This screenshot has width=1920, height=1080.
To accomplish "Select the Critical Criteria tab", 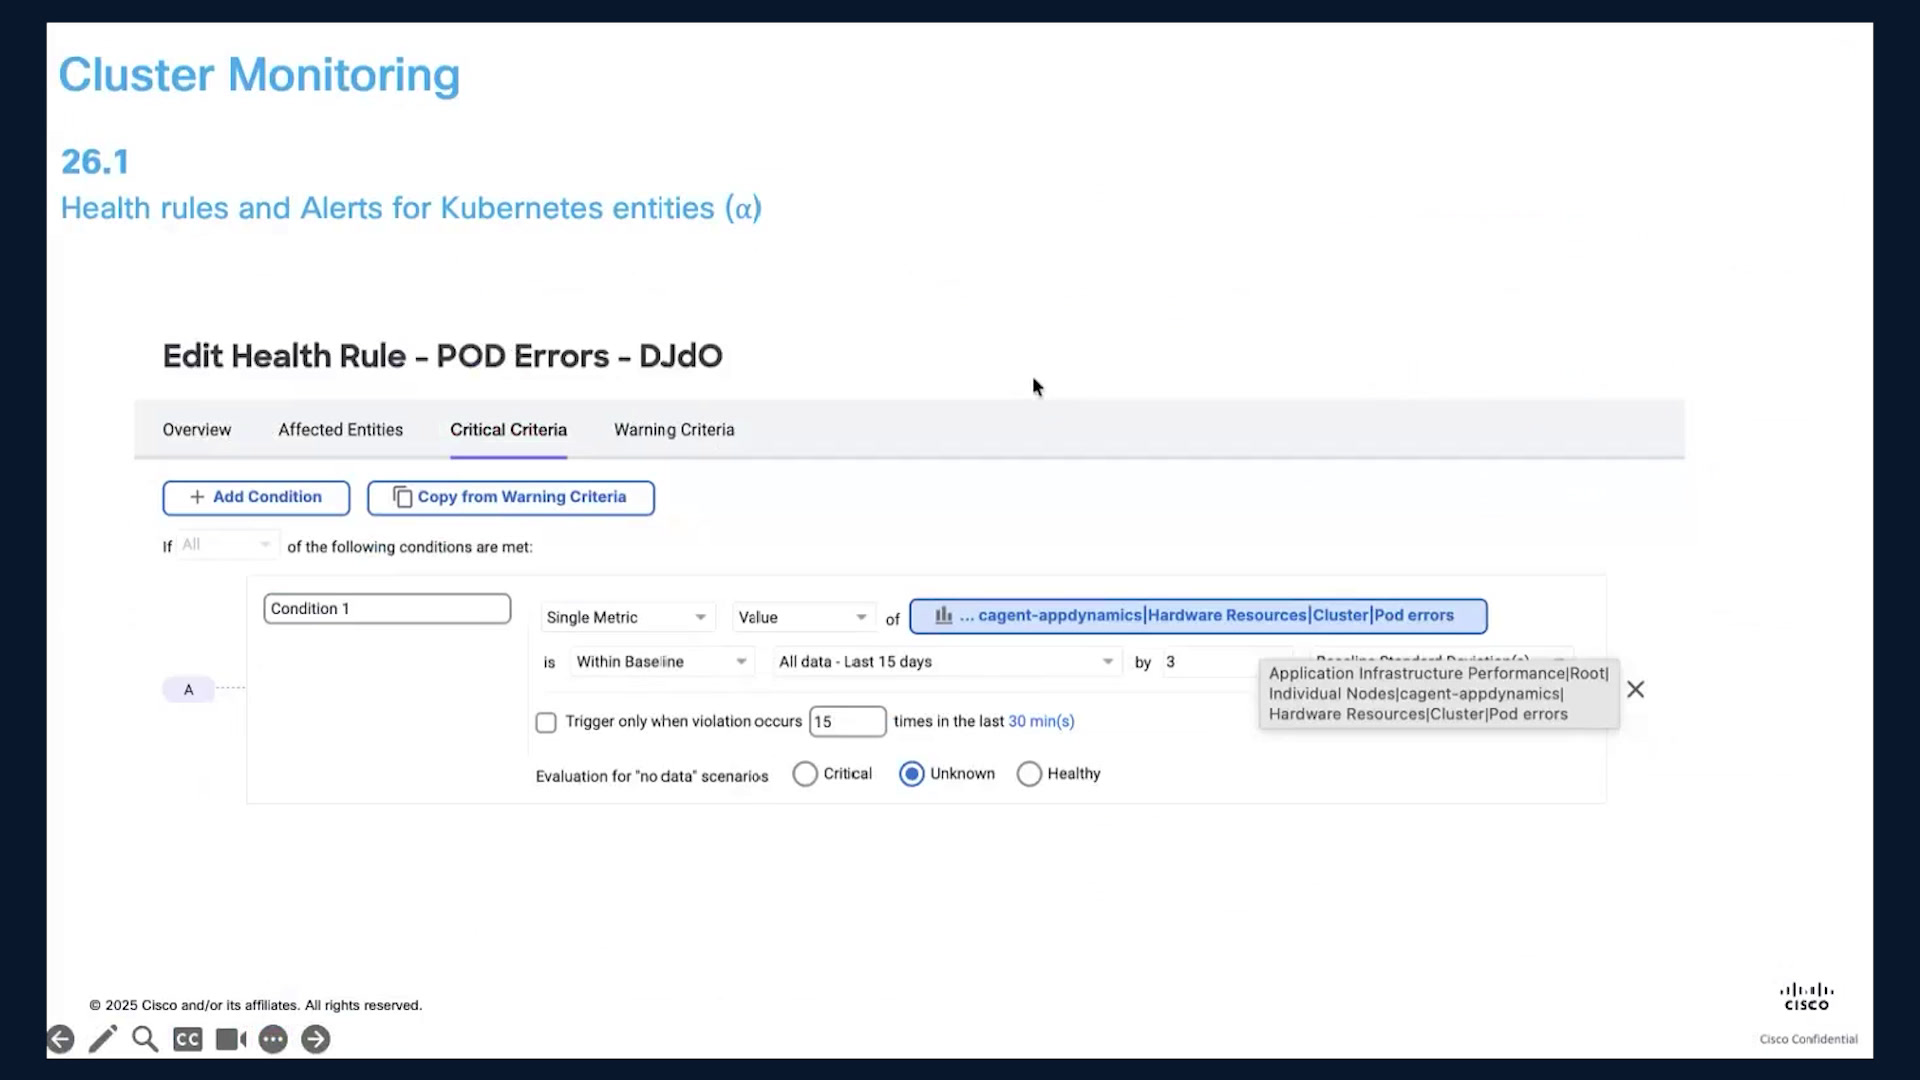I will [508, 430].
